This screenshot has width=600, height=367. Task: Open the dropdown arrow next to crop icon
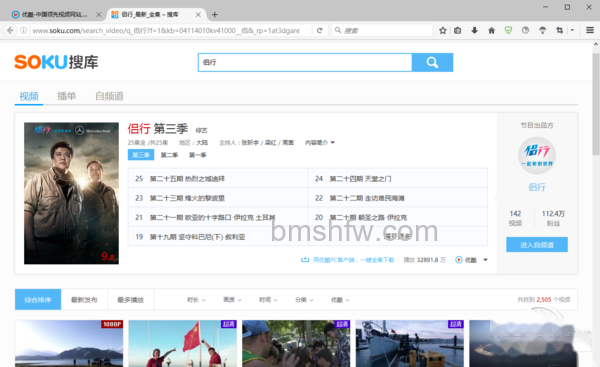pyautogui.click(x=572, y=30)
